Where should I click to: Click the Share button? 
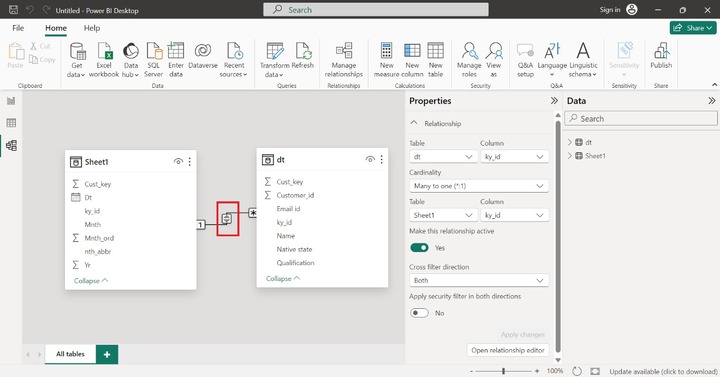(692, 28)
